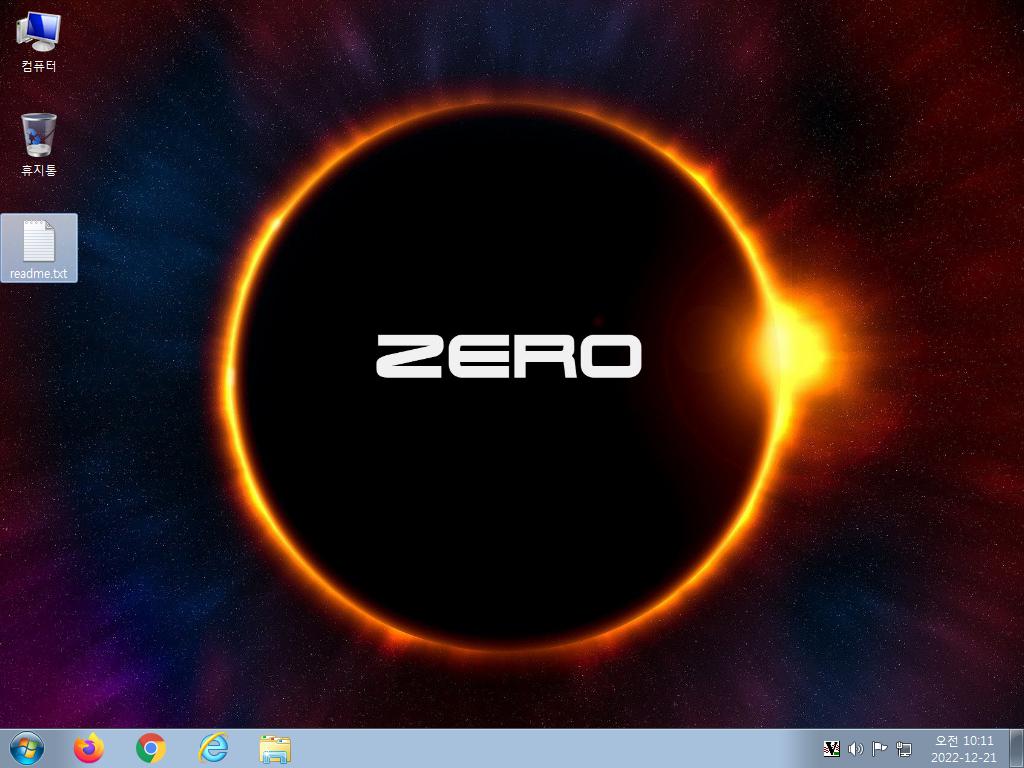Launch Firefox from the taskbar
This screenshot has height=768, width=1024.
pyautogui.click(x=89, y=748)
